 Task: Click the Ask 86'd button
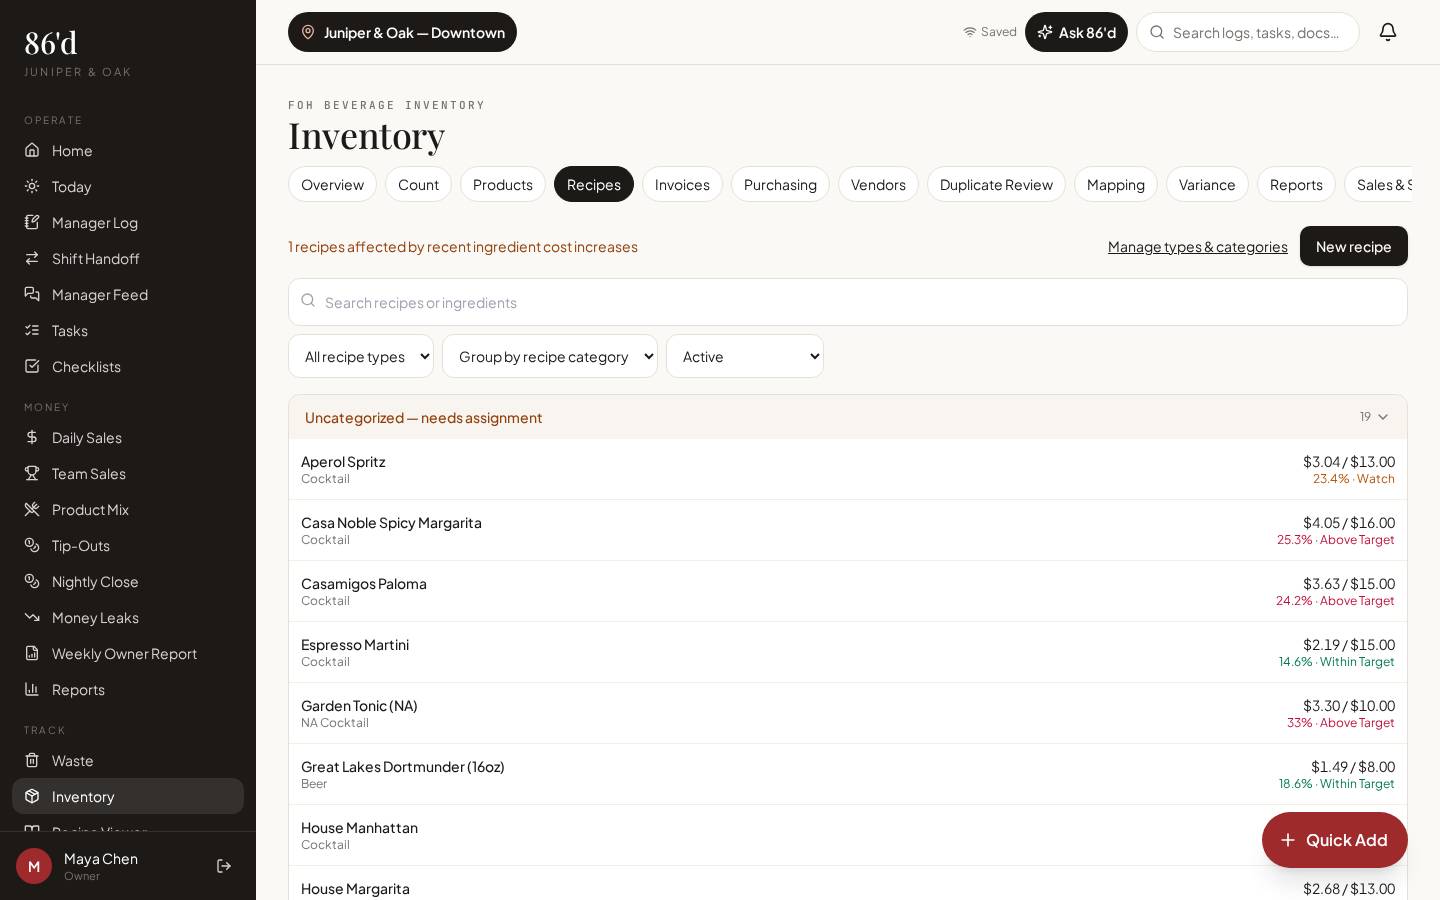click(1076, 32)
